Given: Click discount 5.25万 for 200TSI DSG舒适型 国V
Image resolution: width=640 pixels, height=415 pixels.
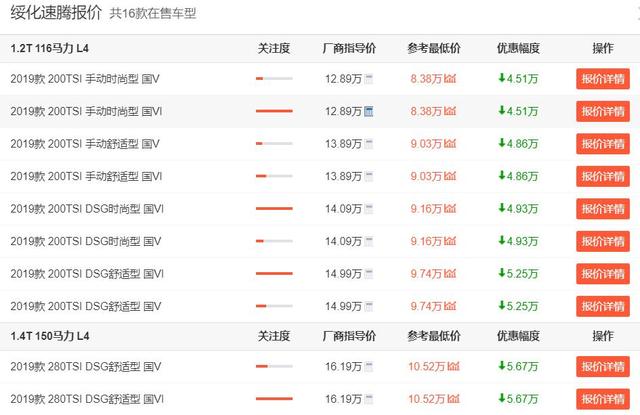Looking at the screenshot, I should click(x=518, y=306).
